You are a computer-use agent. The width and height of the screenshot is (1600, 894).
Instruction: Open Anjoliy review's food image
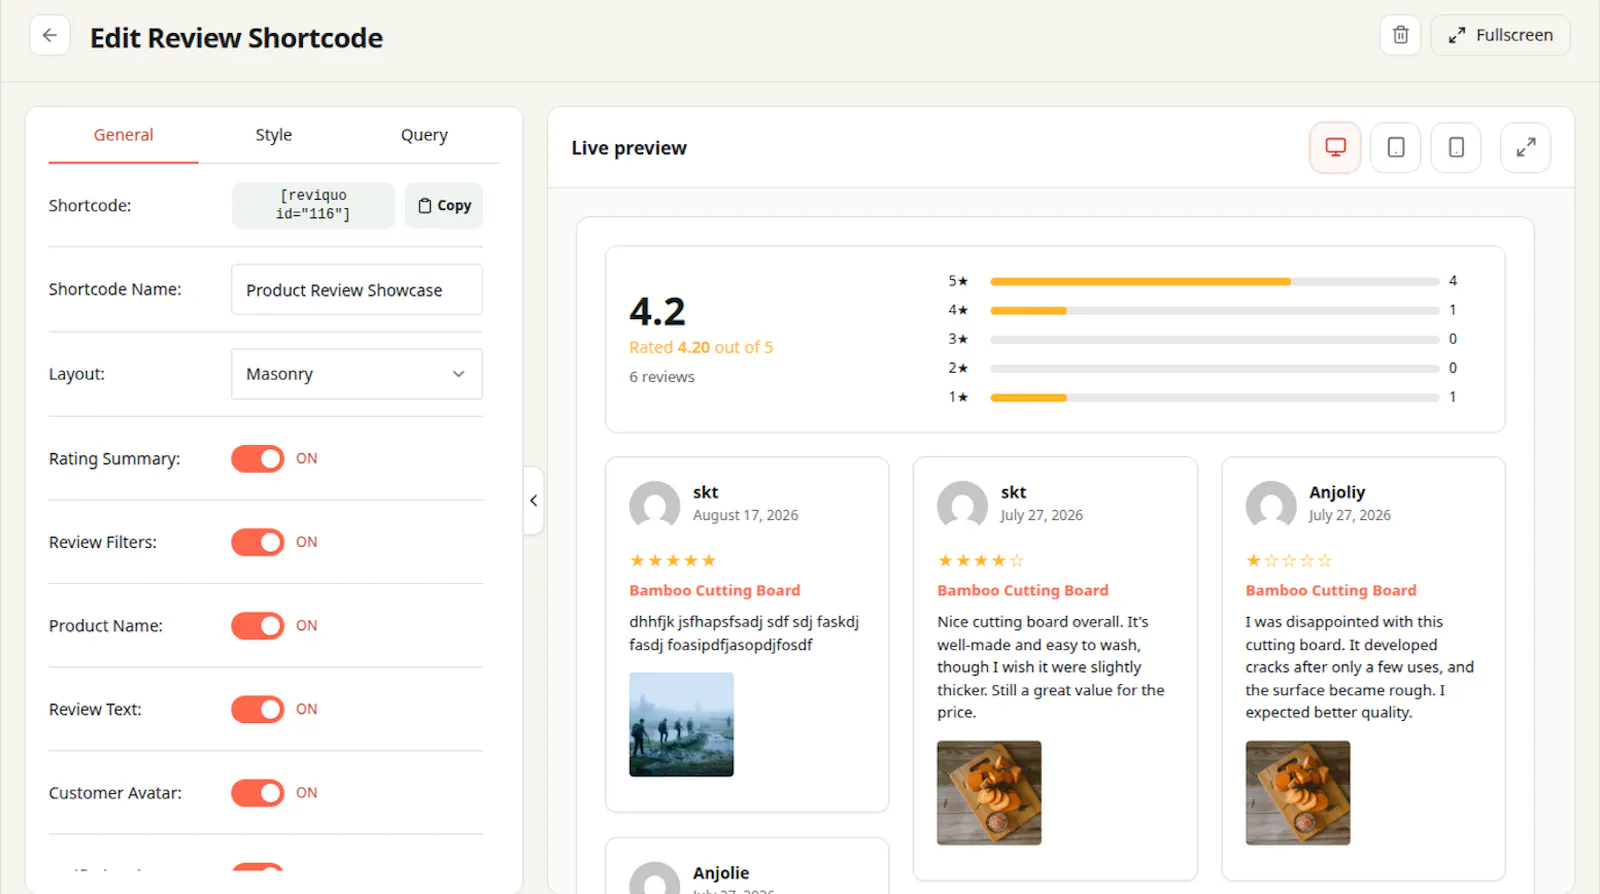(x=1297, y=793)
